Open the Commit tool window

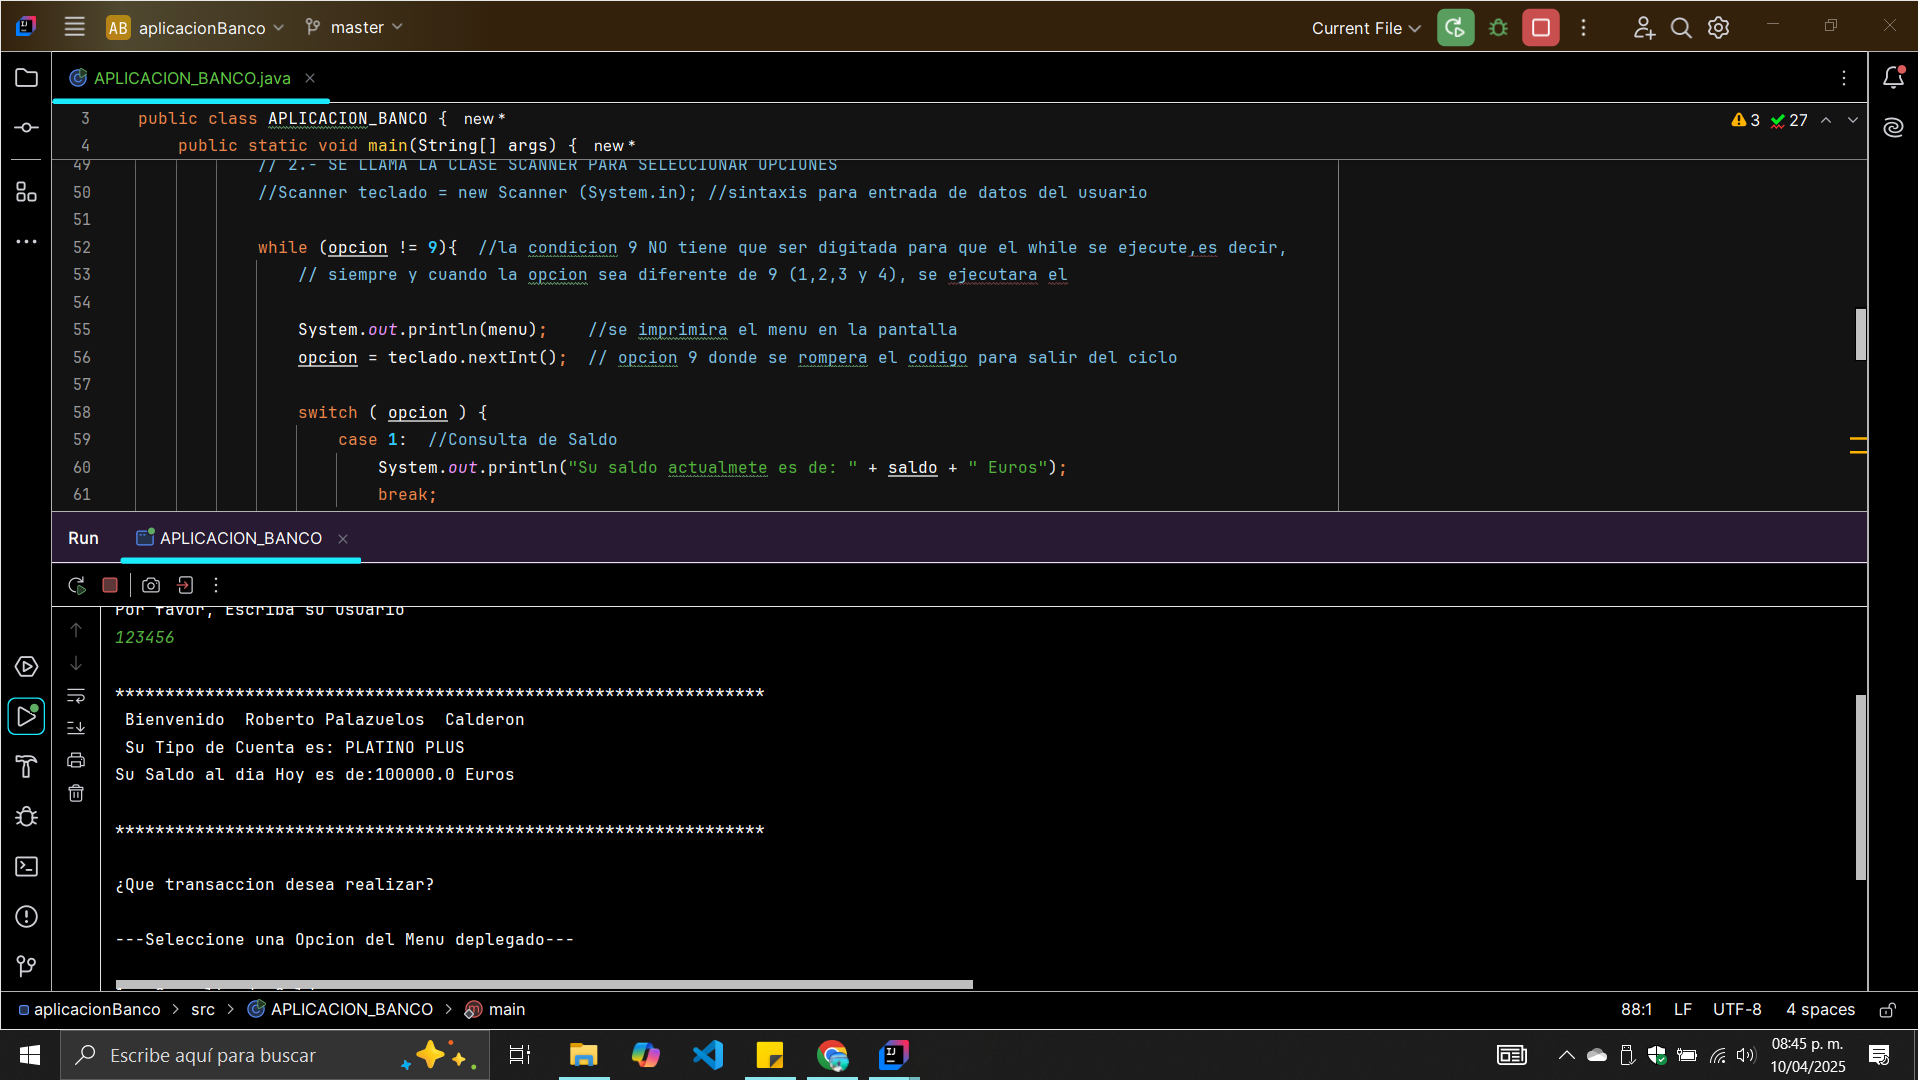pyautogui.click(x=27, y=128)
